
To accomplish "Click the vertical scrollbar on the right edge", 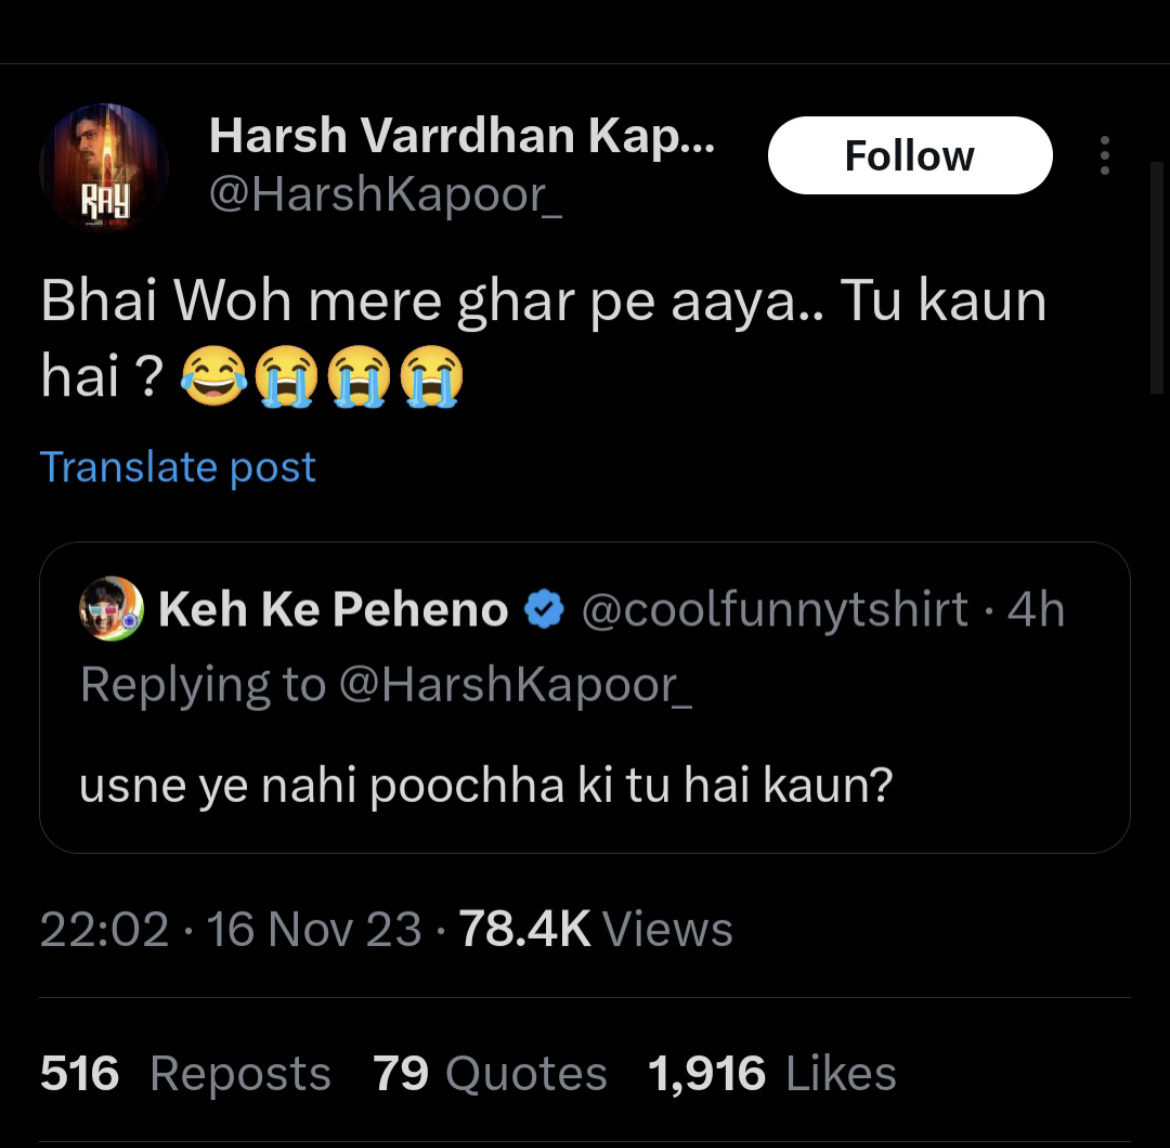I will click(1159, 280).
